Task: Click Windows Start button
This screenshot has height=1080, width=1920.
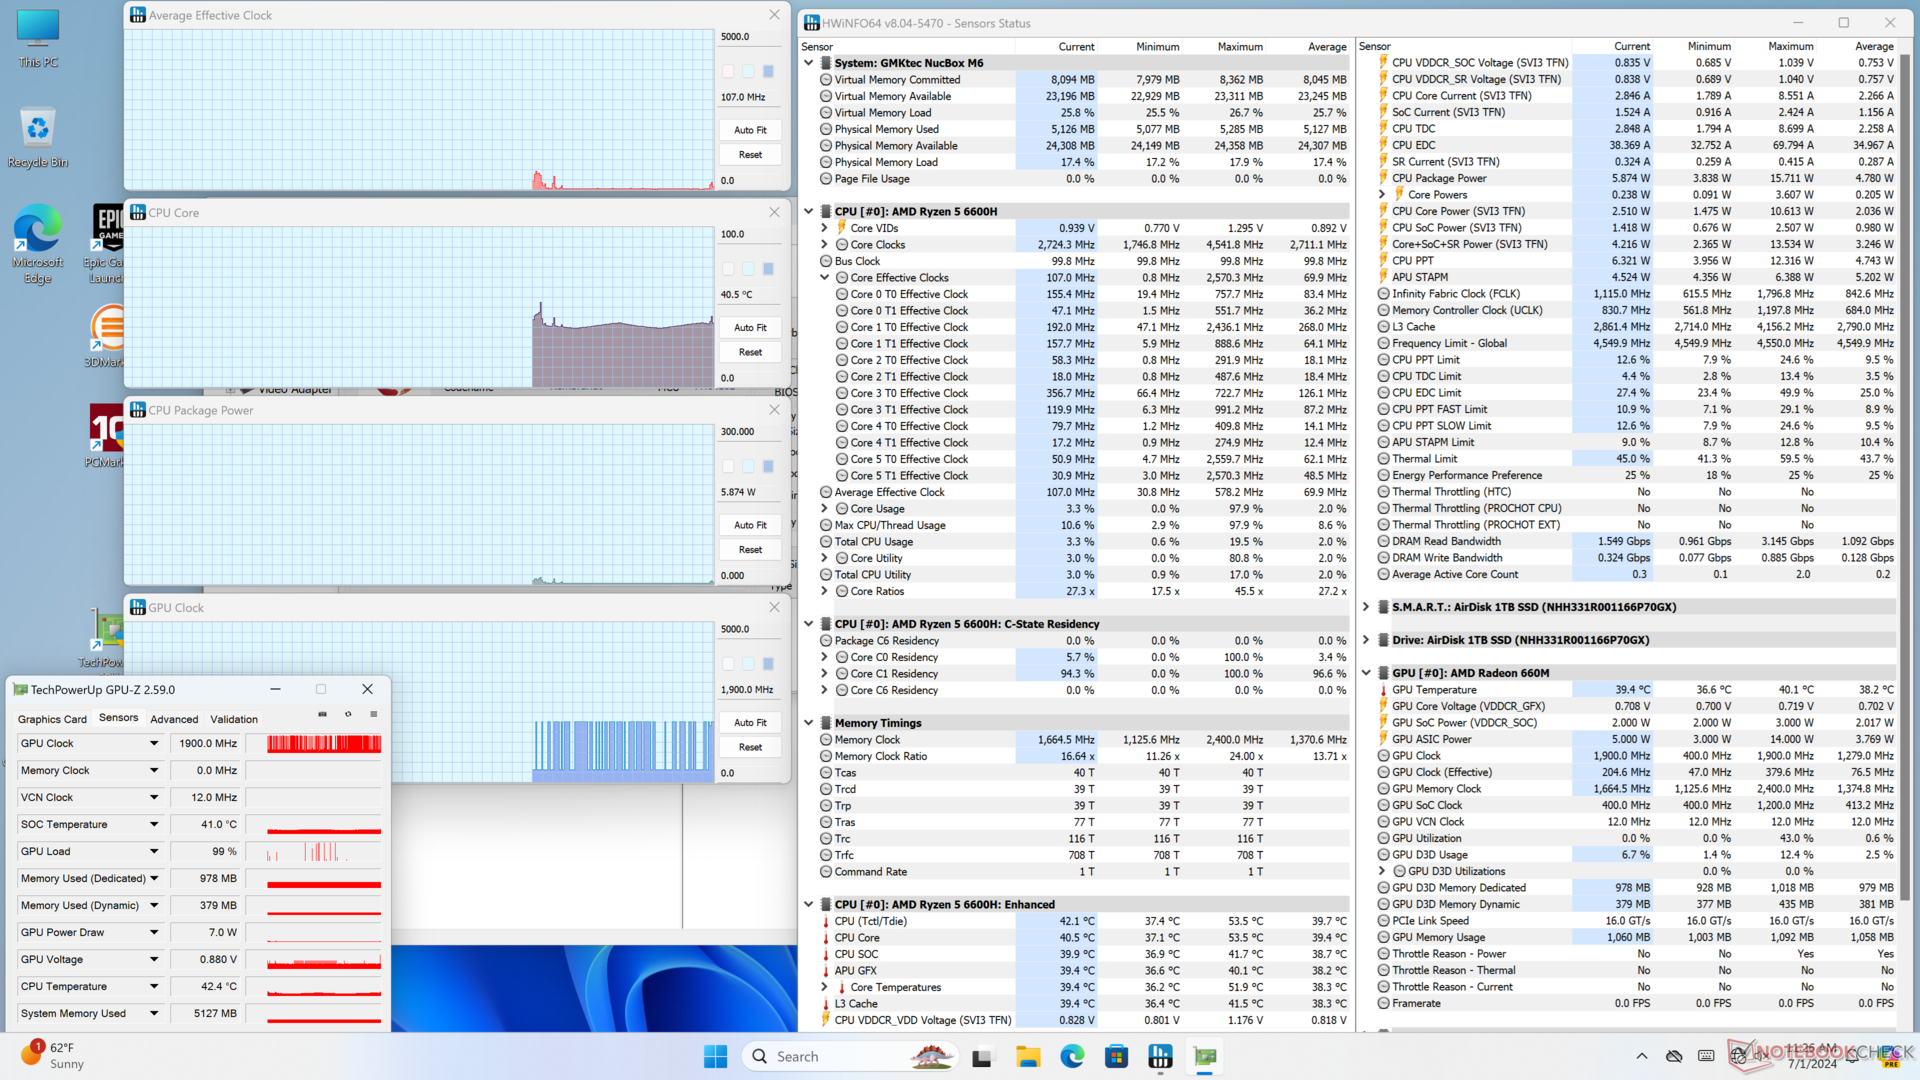Action: pos(715,1056)
